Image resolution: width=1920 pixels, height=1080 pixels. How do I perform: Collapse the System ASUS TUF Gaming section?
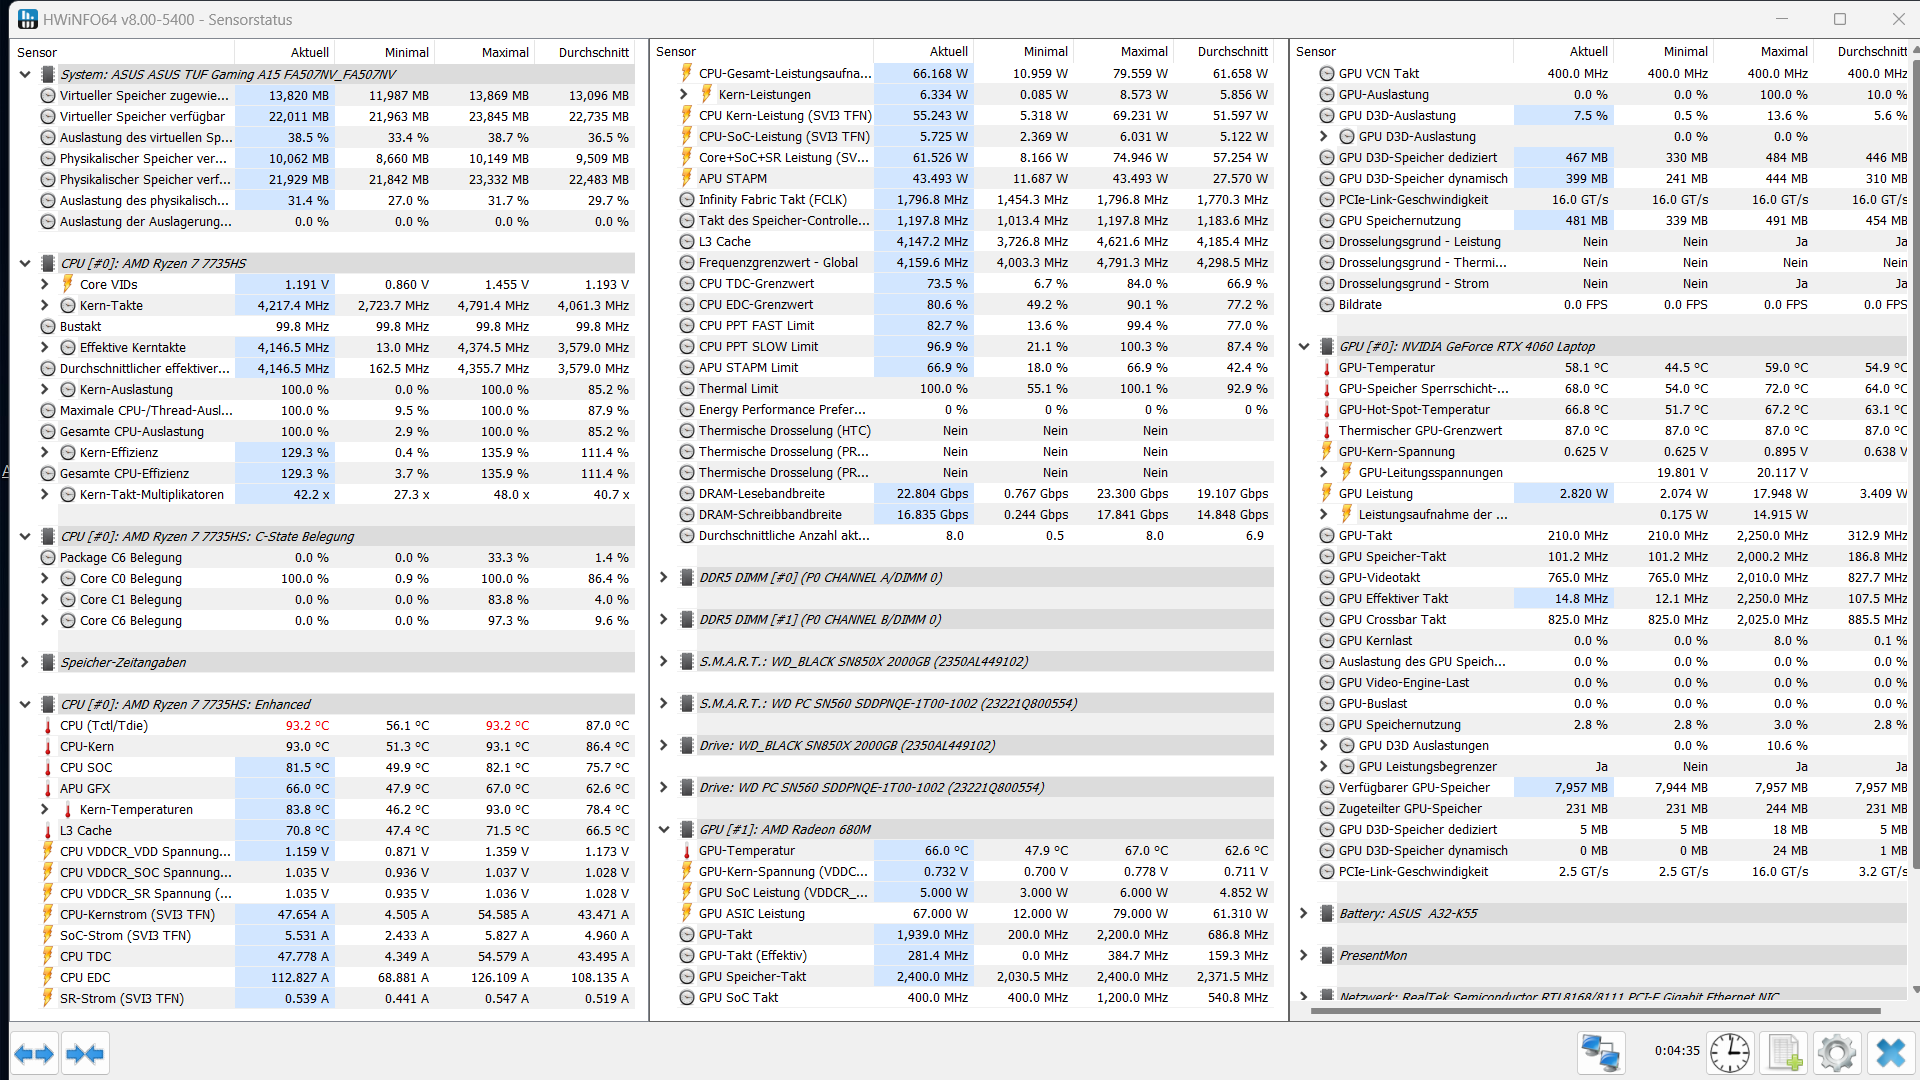tap(25, 74)
